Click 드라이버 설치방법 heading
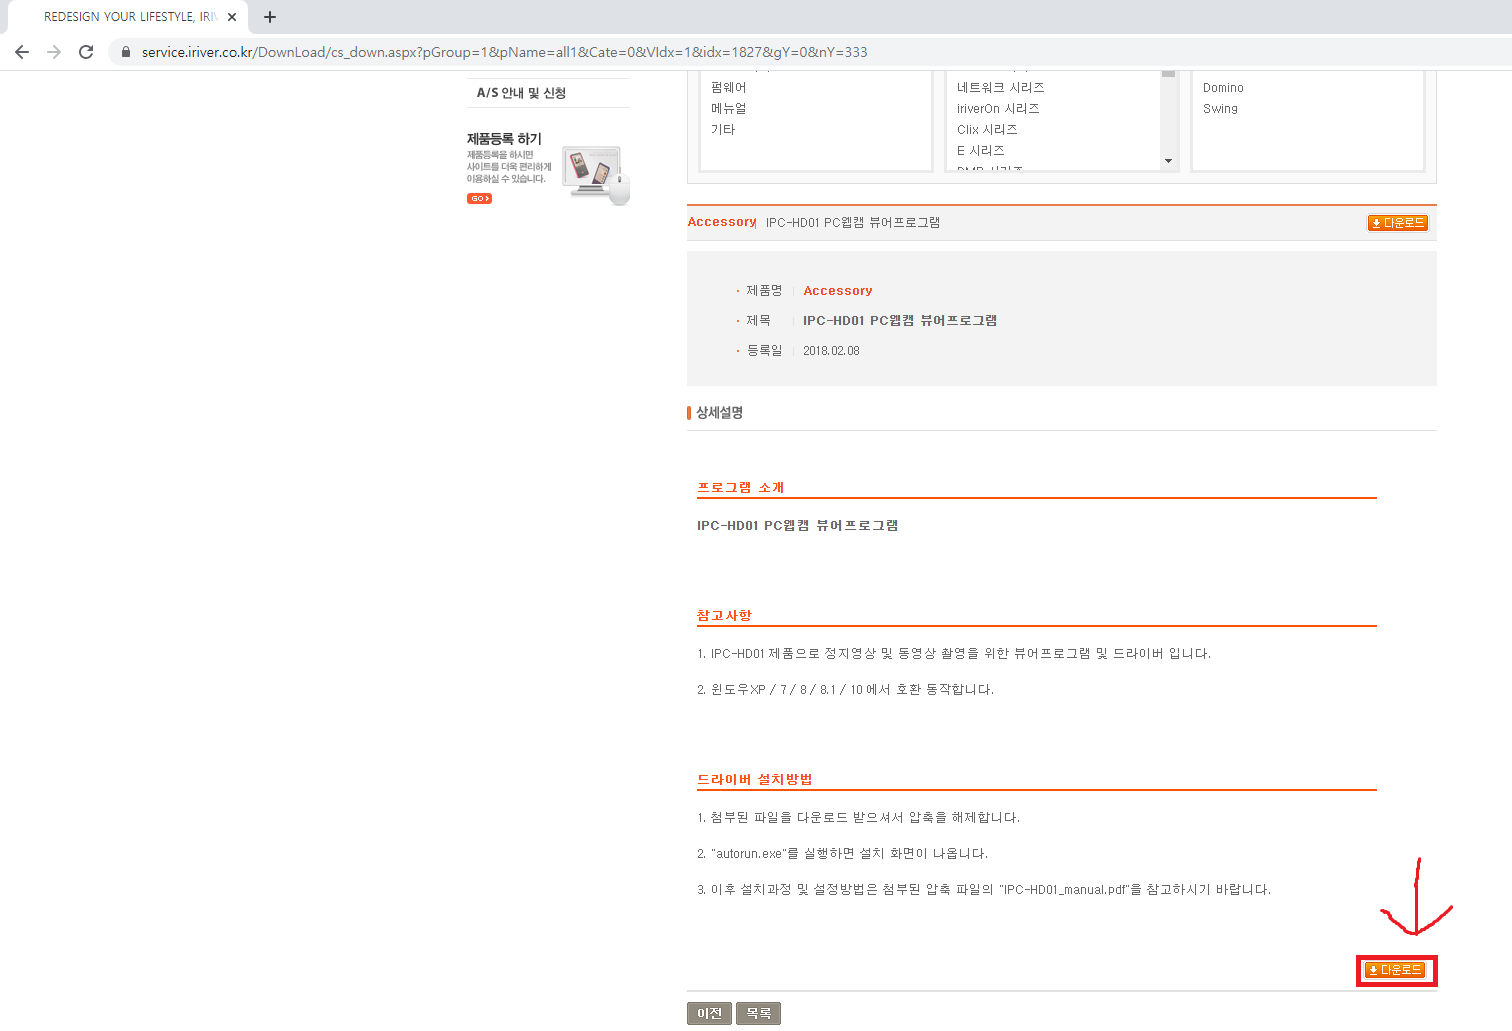Image resolution: width=1512 pixels, height=1031 pixels. [x=755, y=780]
